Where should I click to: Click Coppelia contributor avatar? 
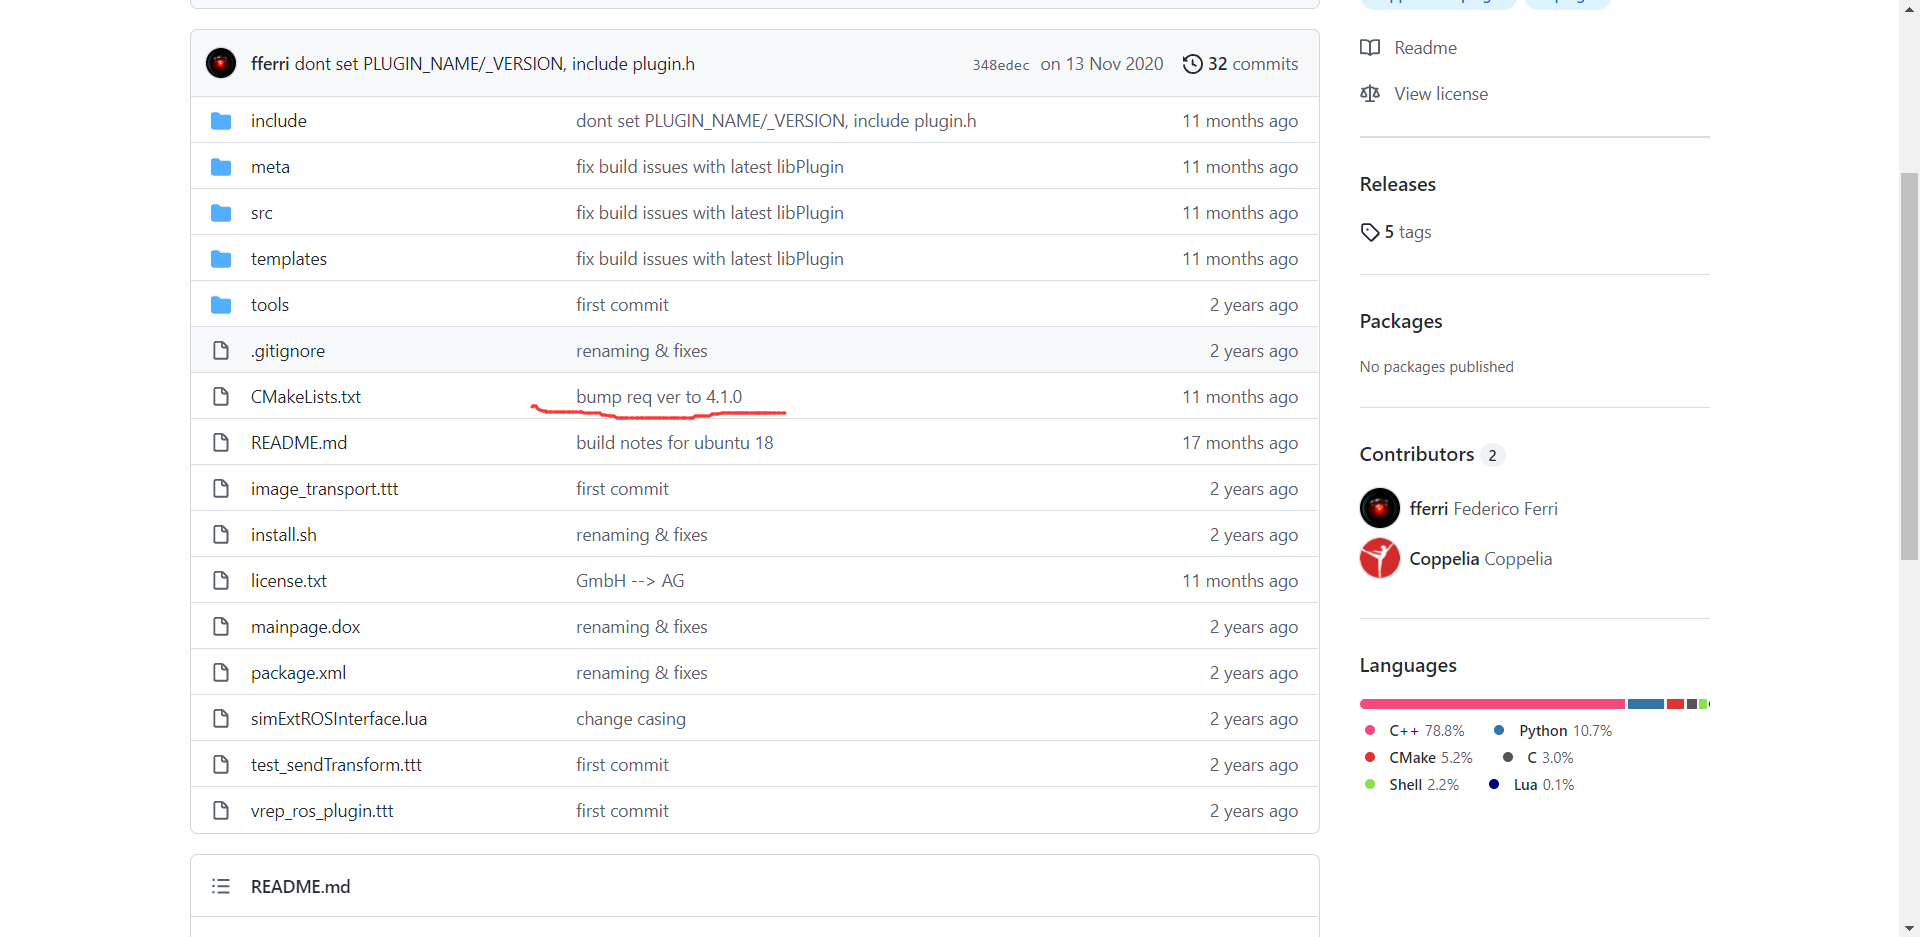tap(1380, 558)
